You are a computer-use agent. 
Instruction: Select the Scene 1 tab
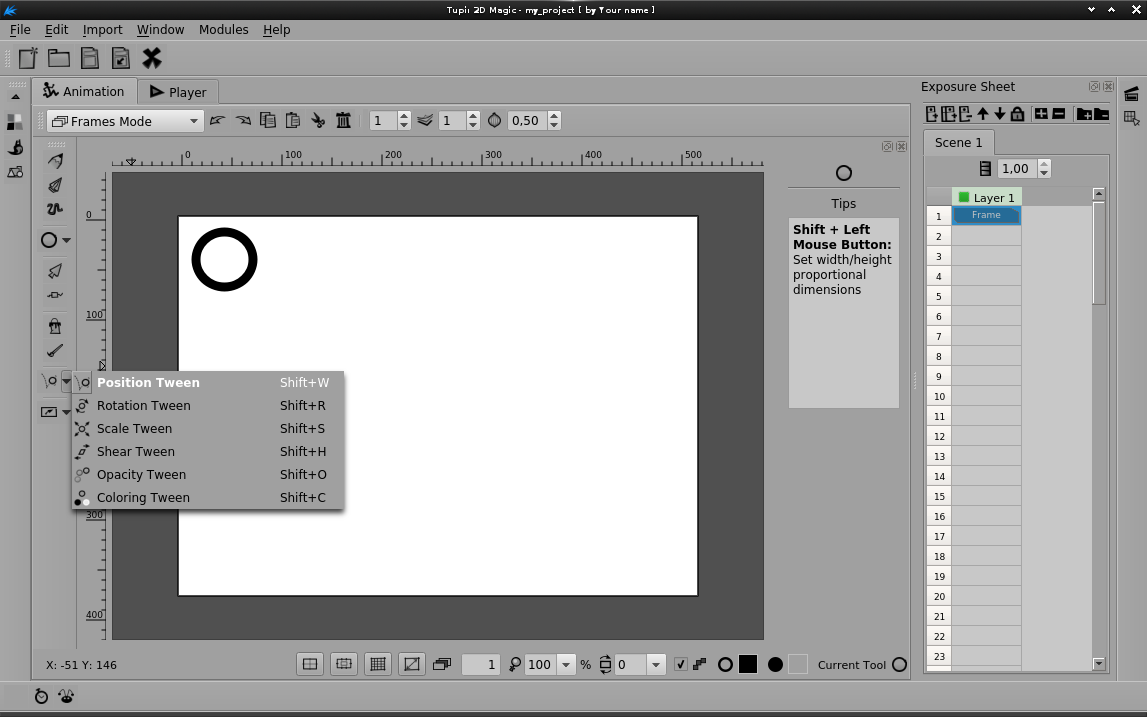[958, 142]
